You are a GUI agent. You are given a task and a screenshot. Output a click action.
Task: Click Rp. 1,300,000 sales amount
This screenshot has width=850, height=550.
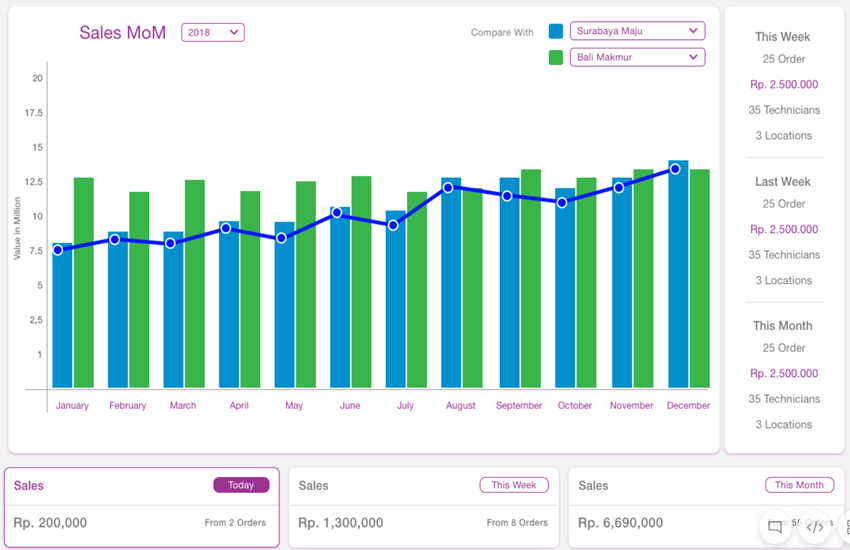click(340, 523)
